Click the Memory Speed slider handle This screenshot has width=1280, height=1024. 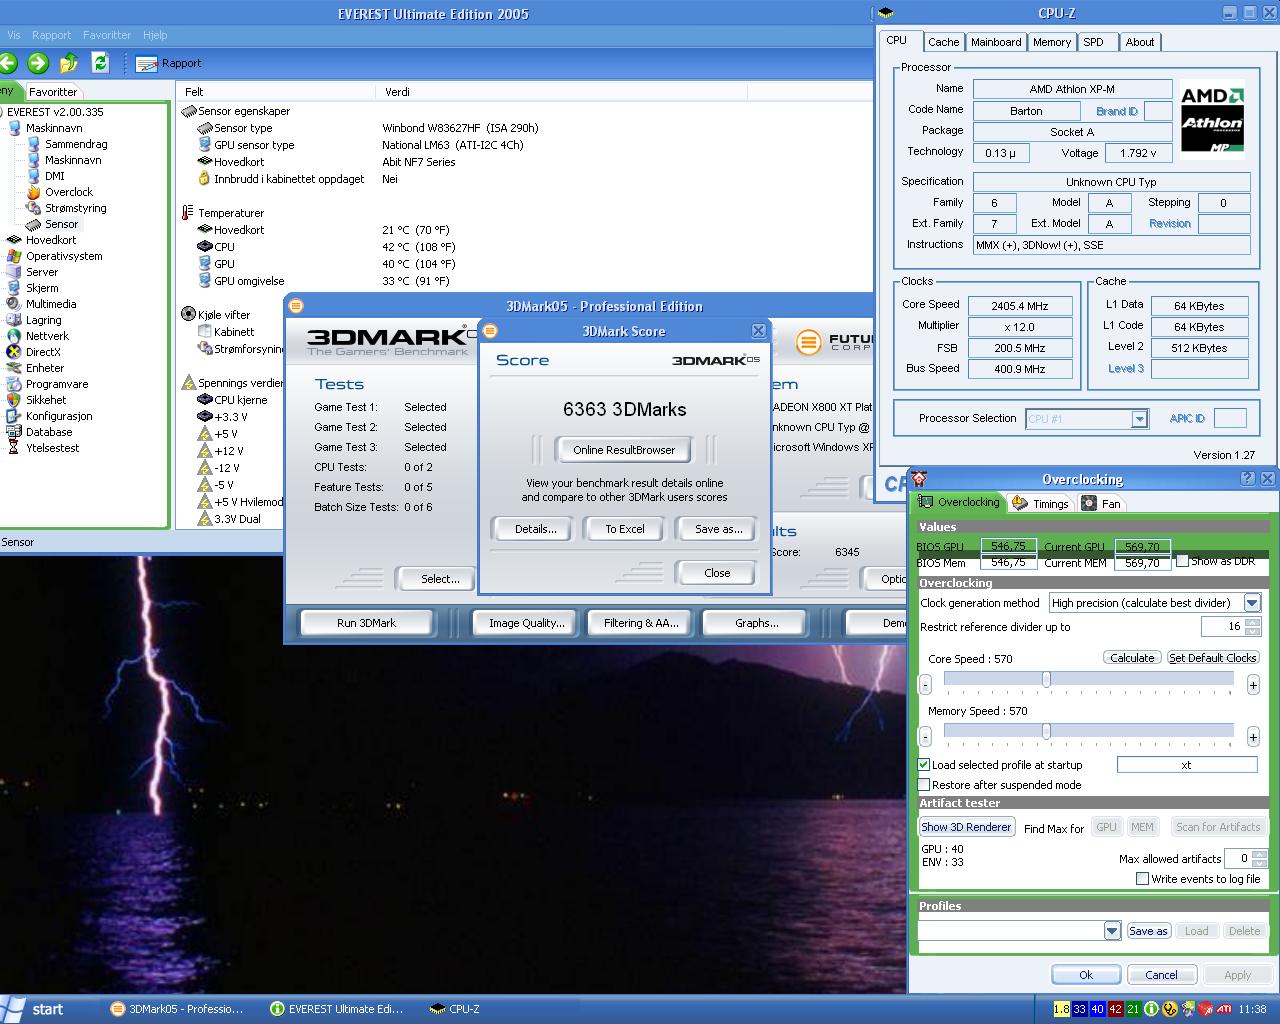pyautogui.click(x=1046, y=732)
